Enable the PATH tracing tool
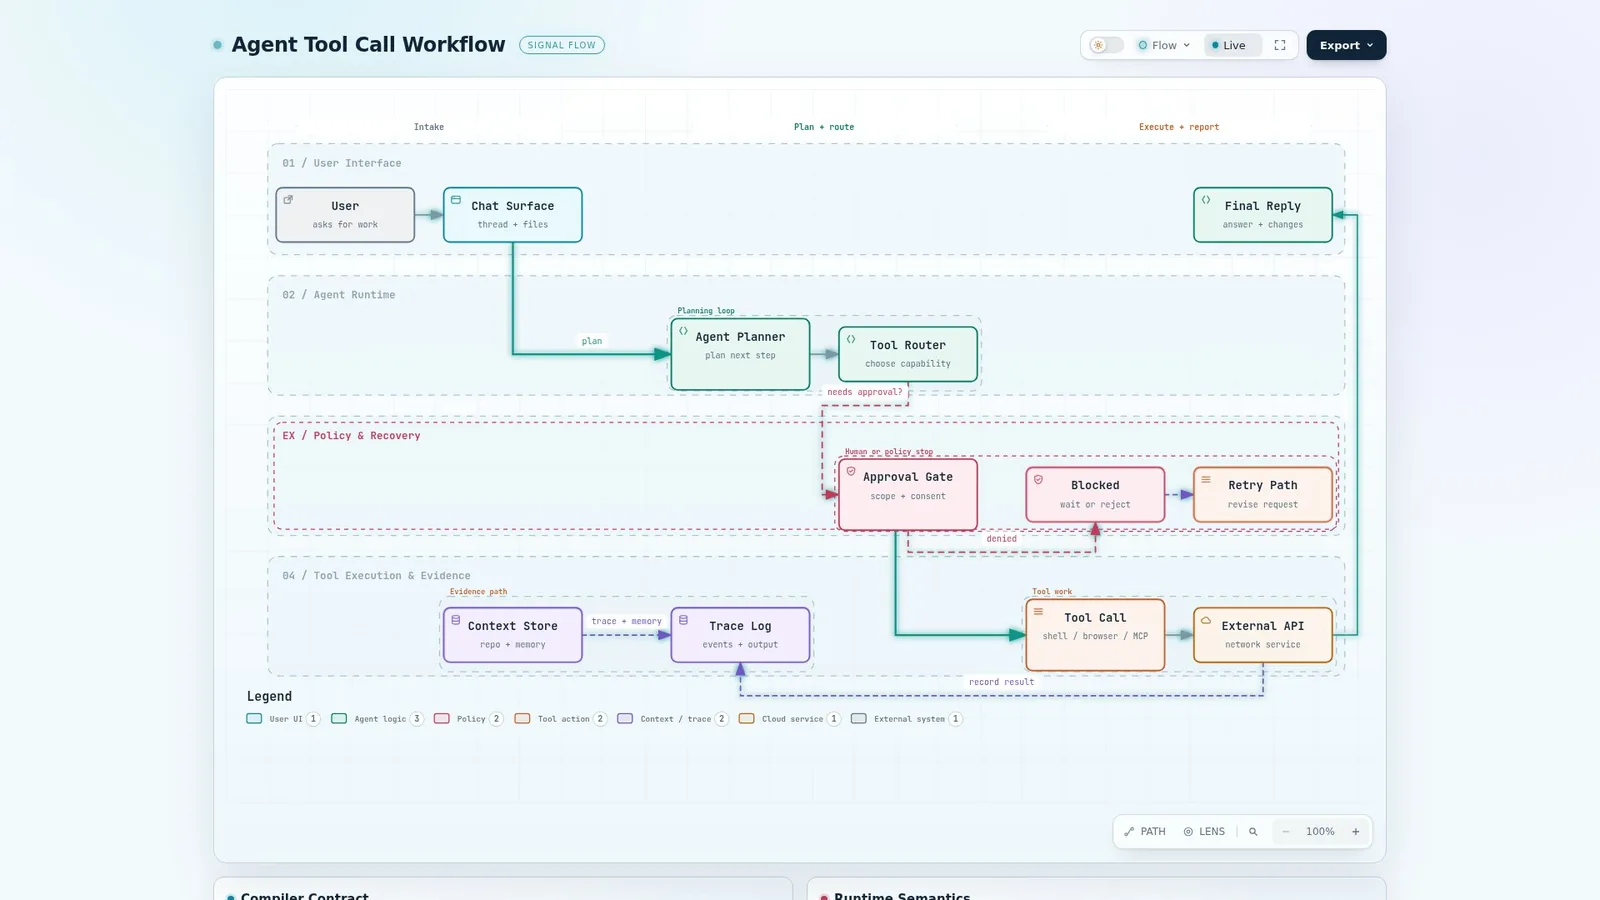This screenshot has width=1600, height=900. [x=1145, y=831]
